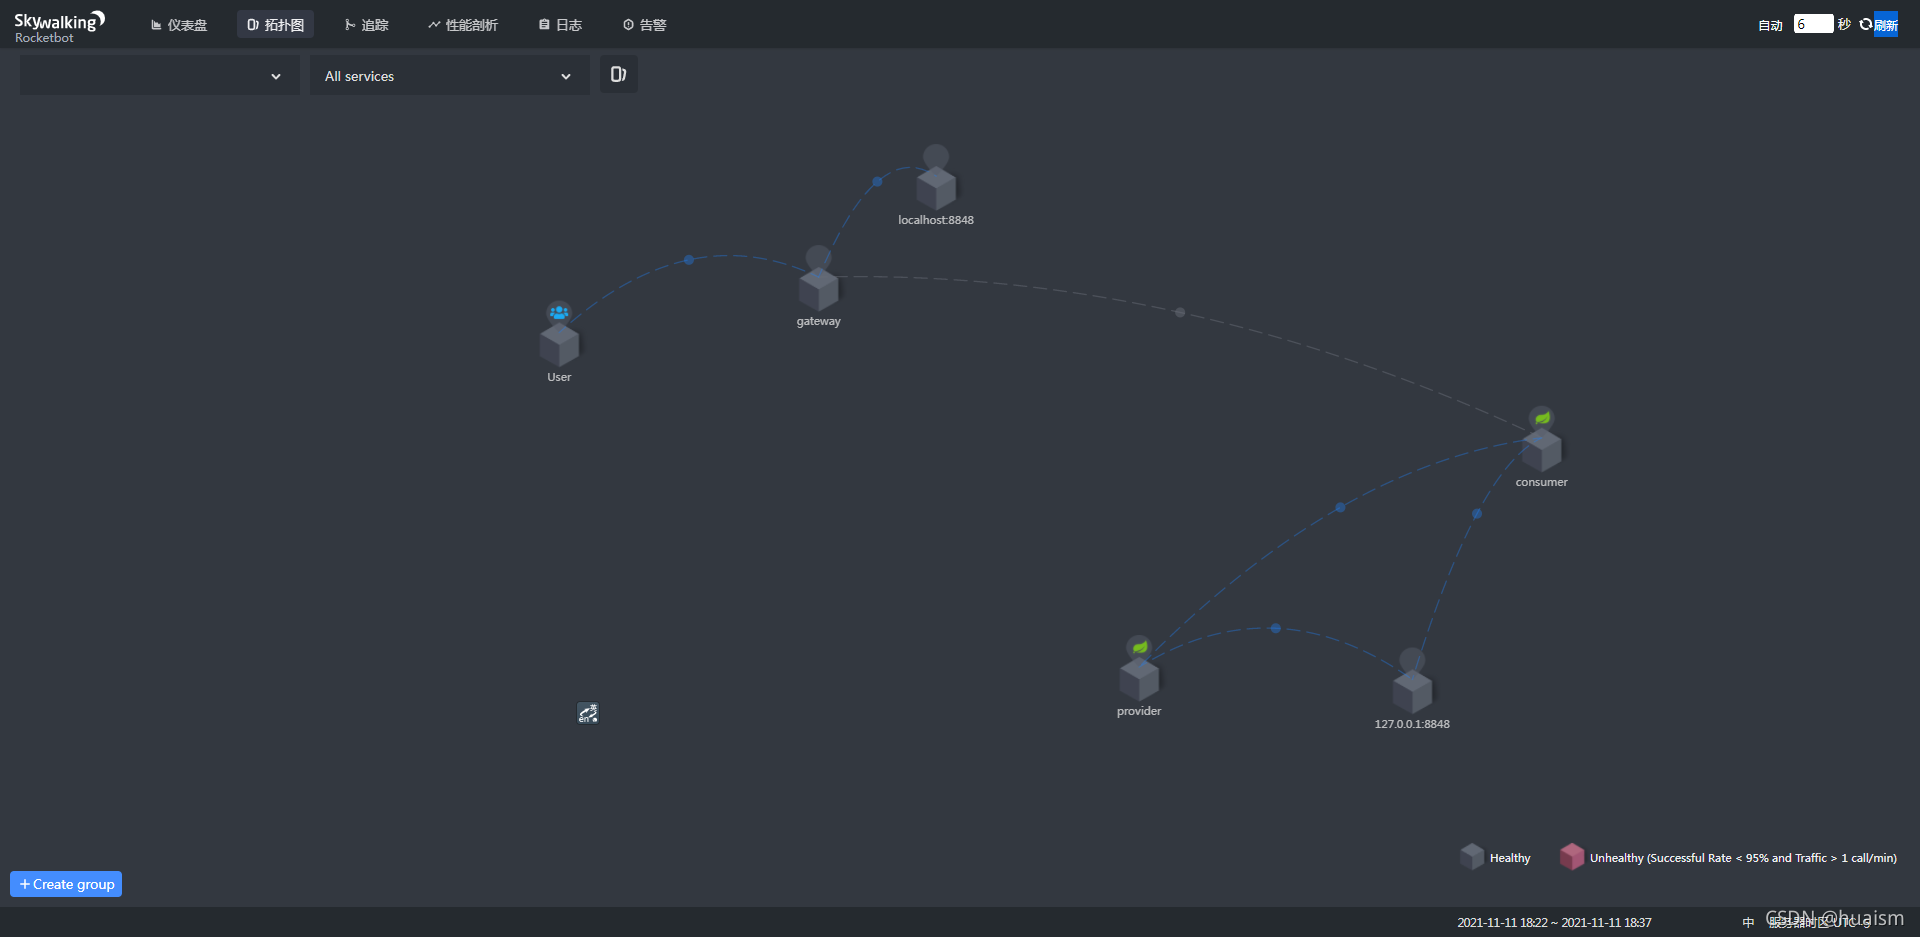This screenshot has width=1920, height=937.
Task: Click the Healthy legend cube
Action: point(1472,857)
